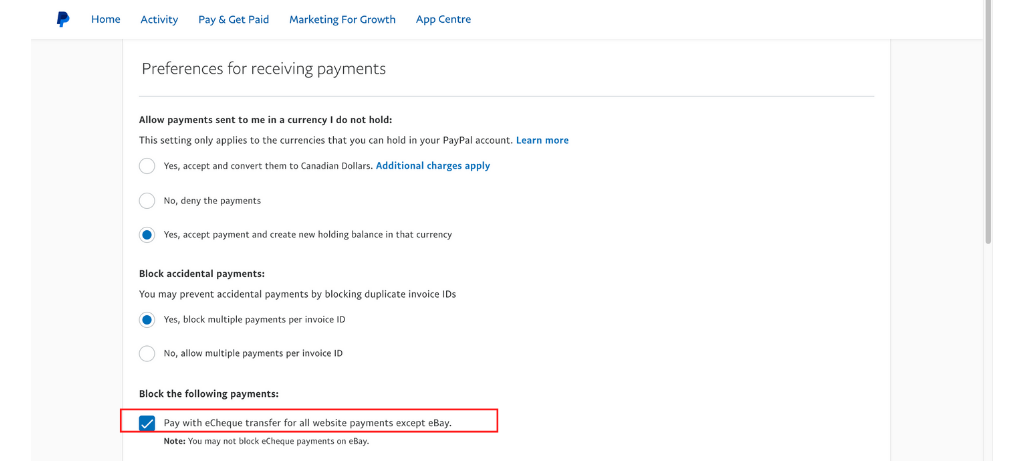The width and height of the screenshot is (1024, 461).
Task: Choose the 'No, deny the payments' radio button
Action: click(147, 200)
